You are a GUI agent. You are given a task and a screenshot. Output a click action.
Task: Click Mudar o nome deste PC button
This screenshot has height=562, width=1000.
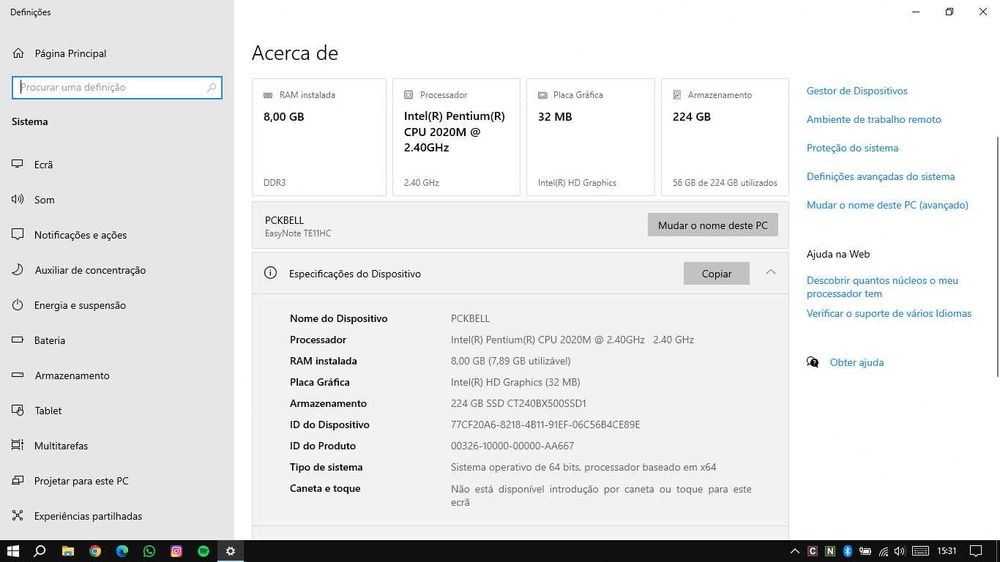712,225
